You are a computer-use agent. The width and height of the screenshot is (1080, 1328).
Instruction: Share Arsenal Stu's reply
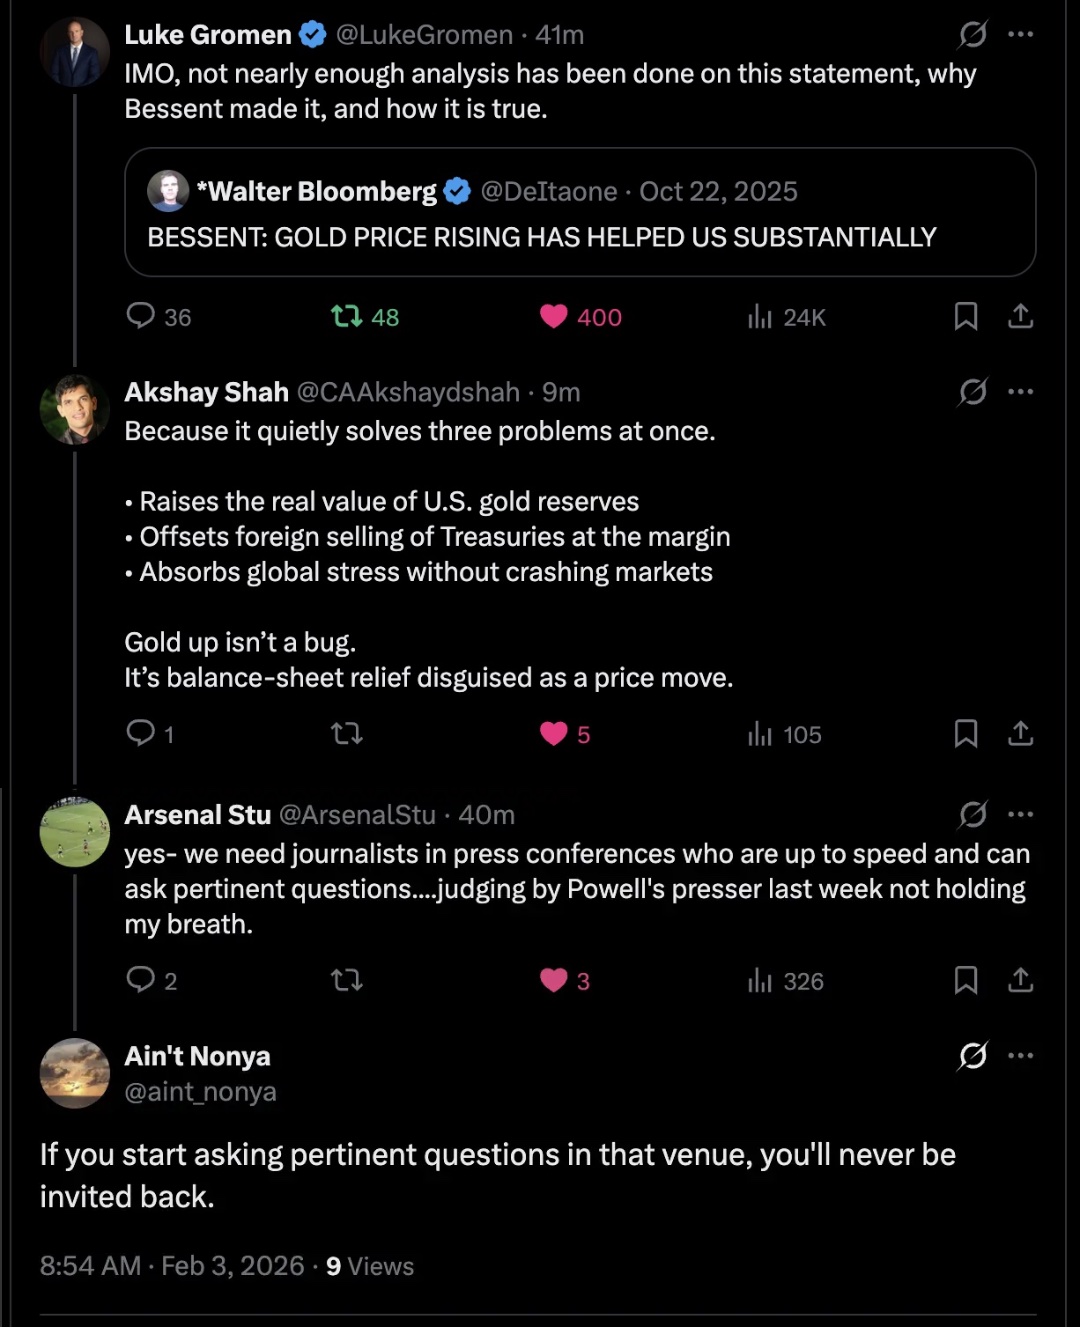pos(1020,980)
